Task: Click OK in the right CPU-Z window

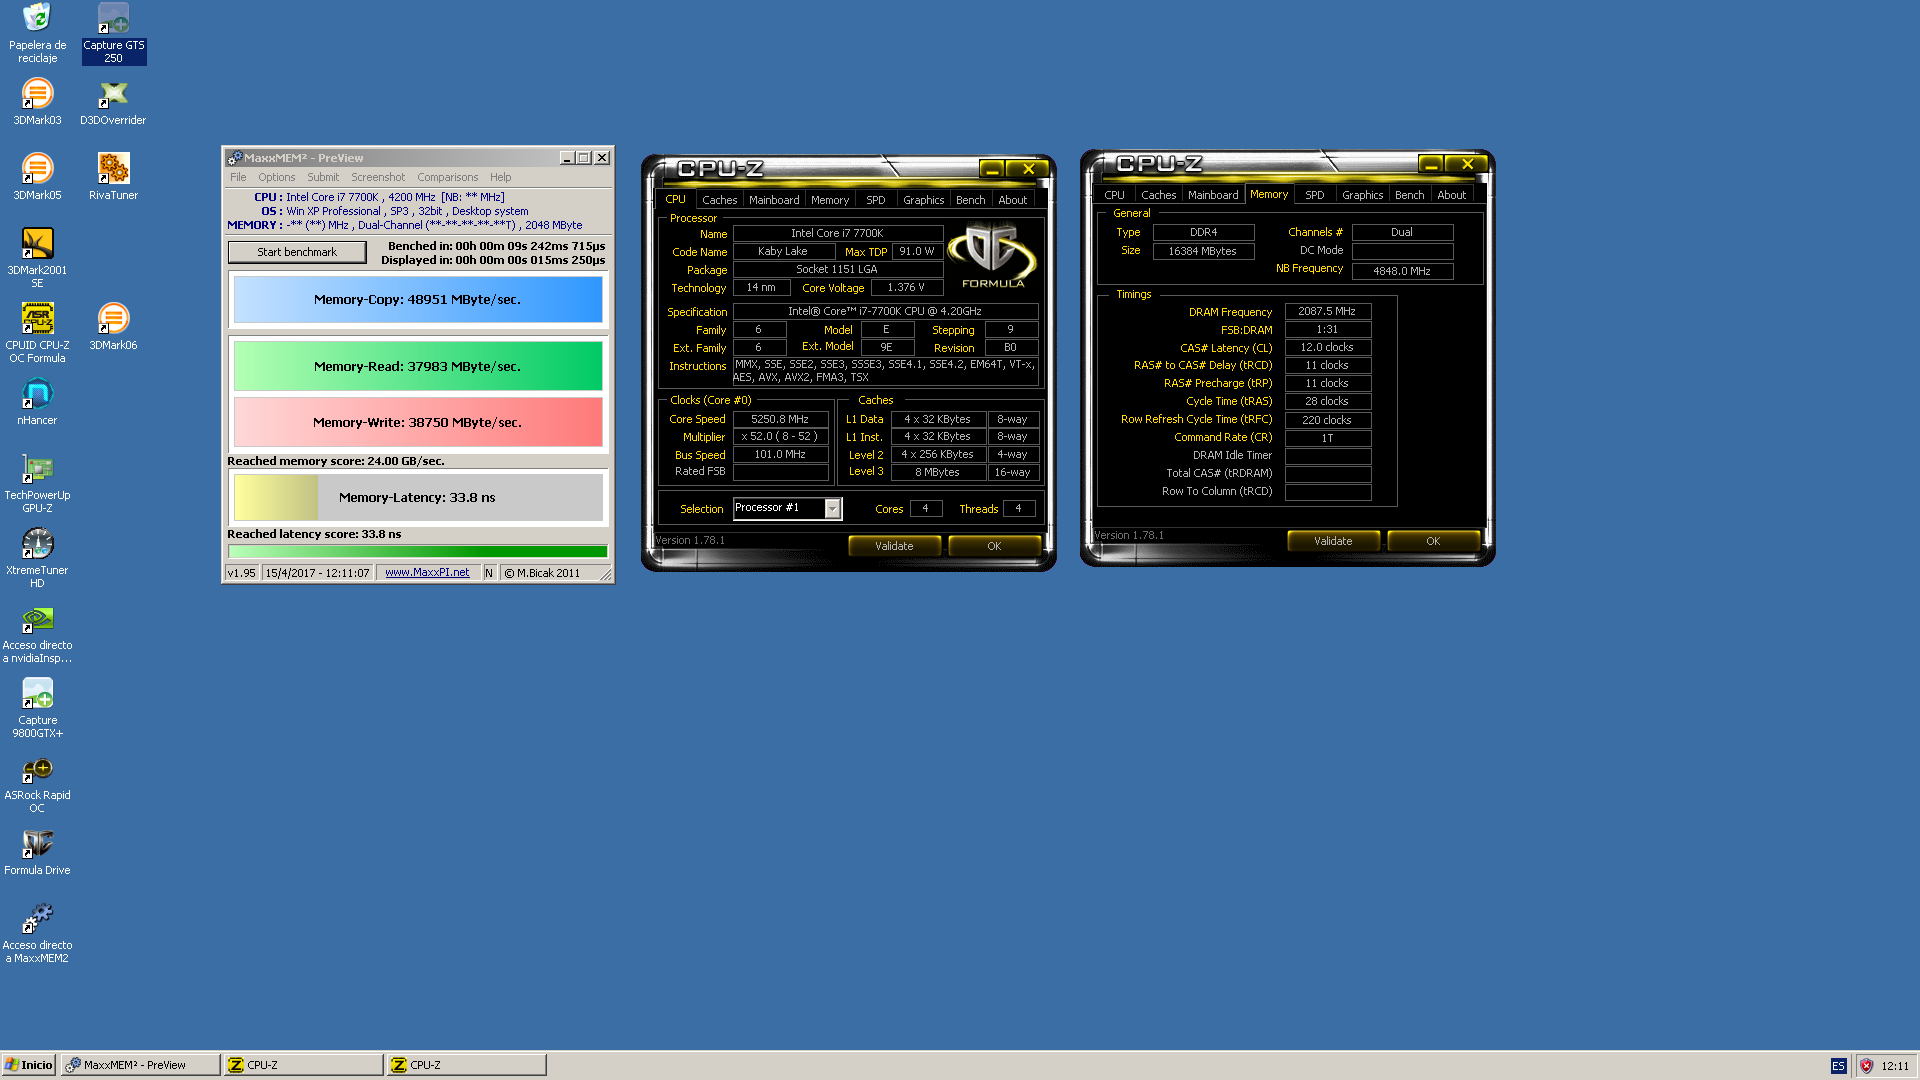Action: (x=1433, y=541)
